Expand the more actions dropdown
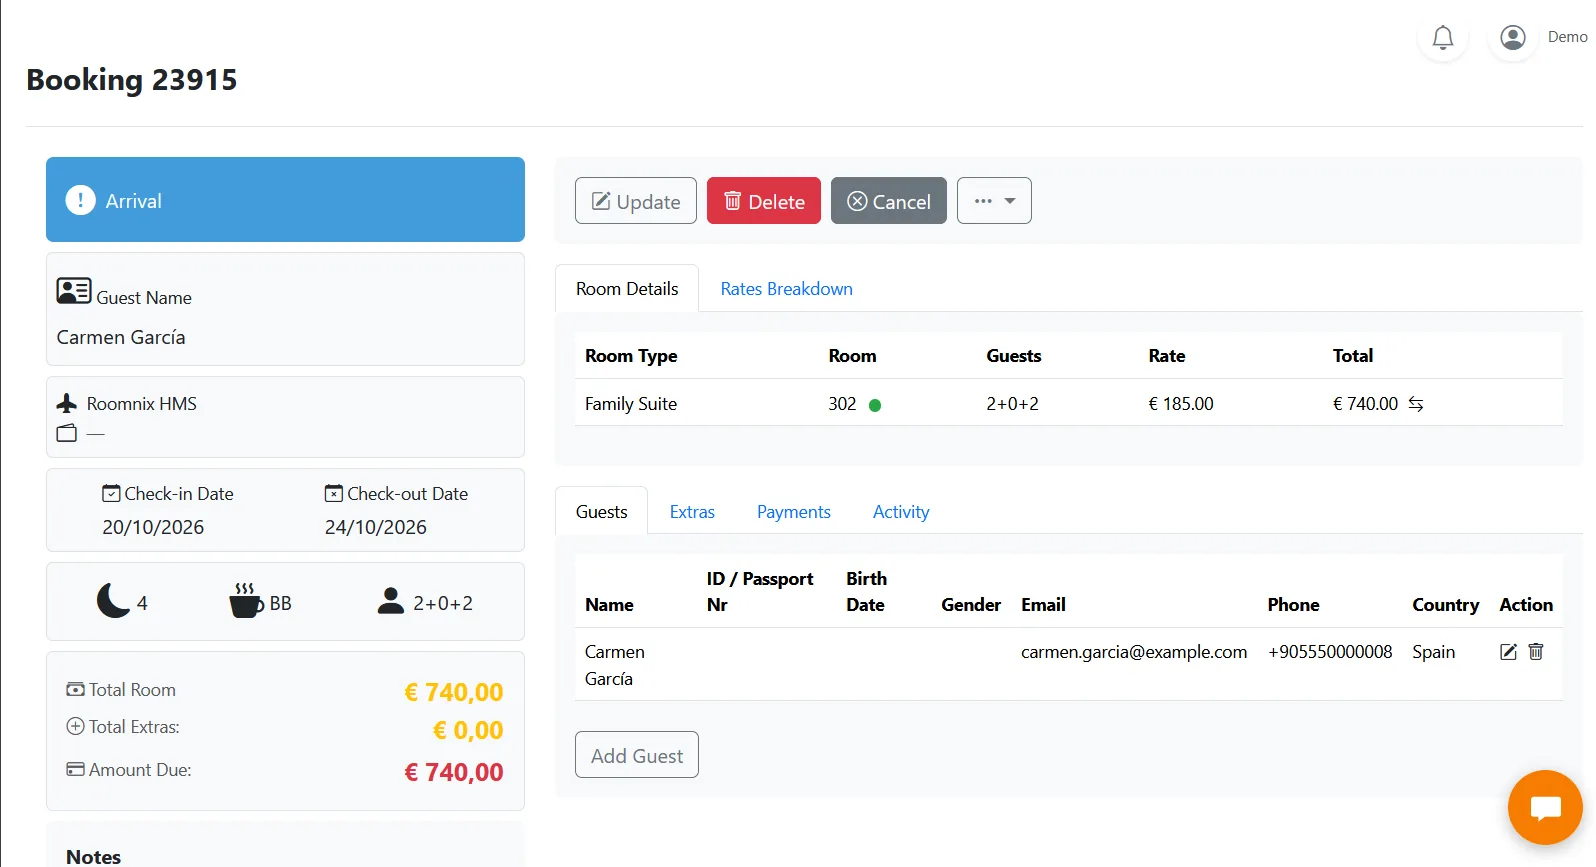 pyautogui.click(x=994, y=201)
